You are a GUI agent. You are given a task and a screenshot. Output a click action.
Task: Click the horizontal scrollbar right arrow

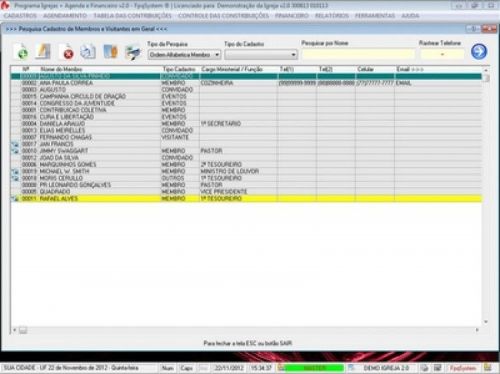click(477, 330)
